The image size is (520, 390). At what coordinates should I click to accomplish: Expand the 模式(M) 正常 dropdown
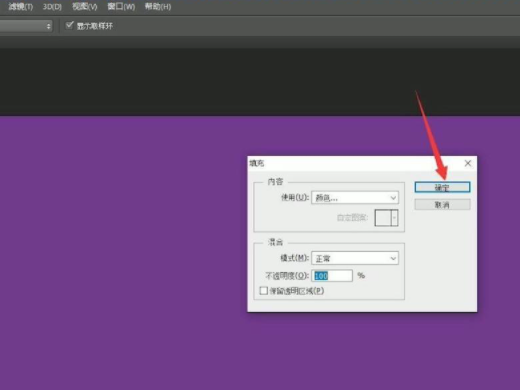coord(355,258)
